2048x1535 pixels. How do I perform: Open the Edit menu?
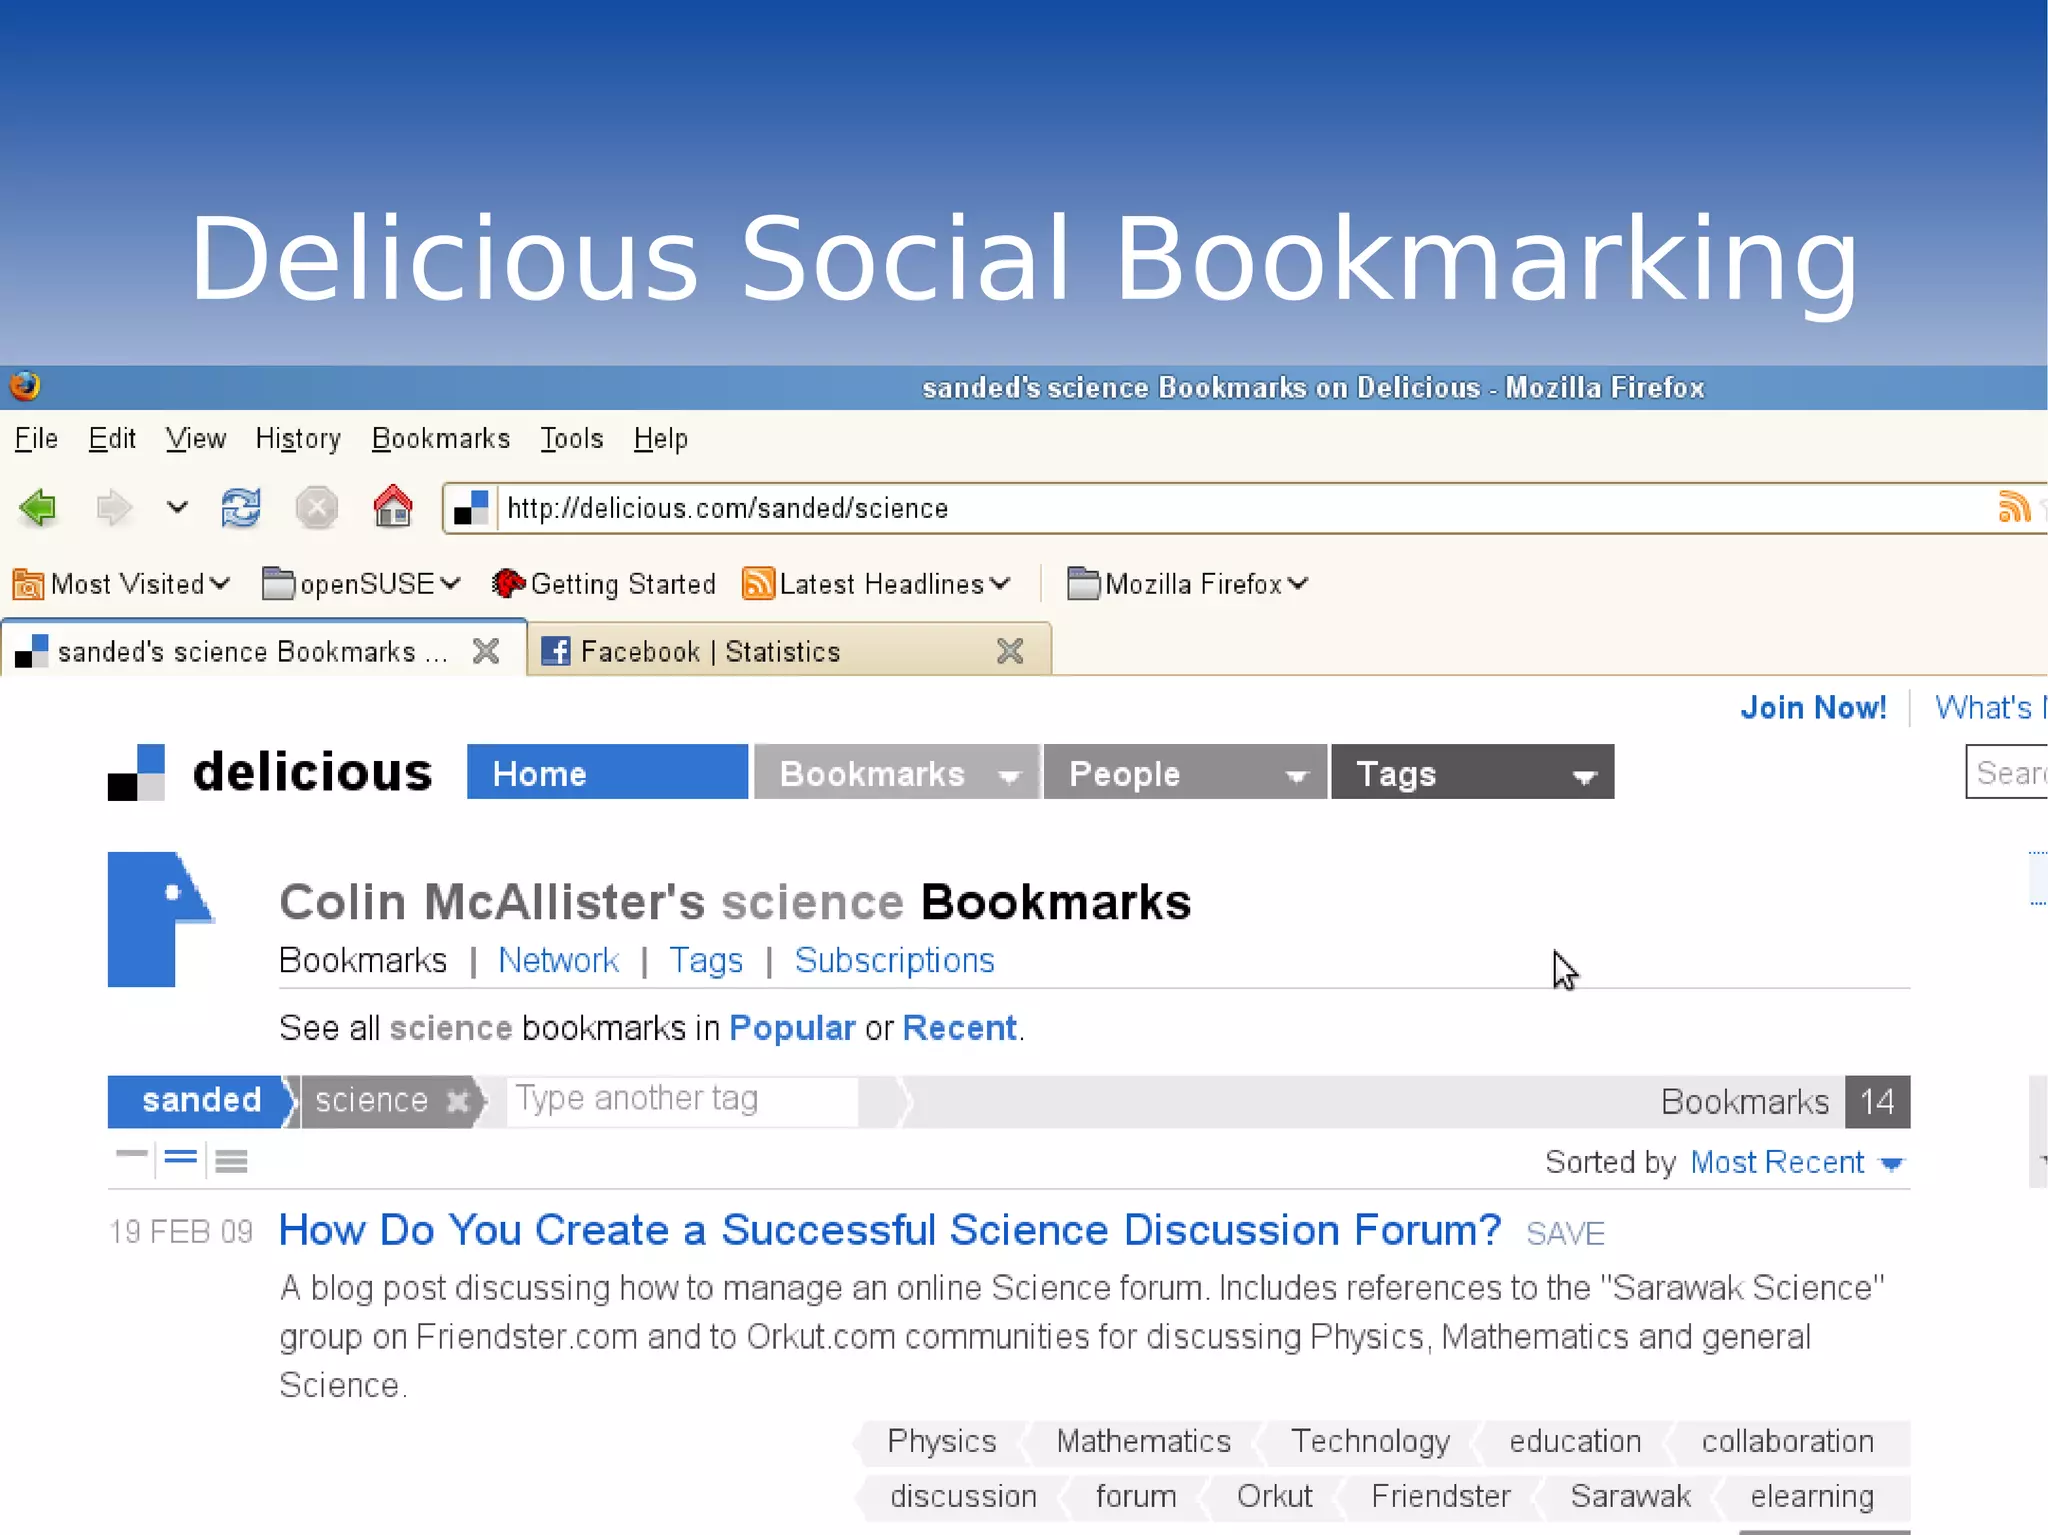112,439
